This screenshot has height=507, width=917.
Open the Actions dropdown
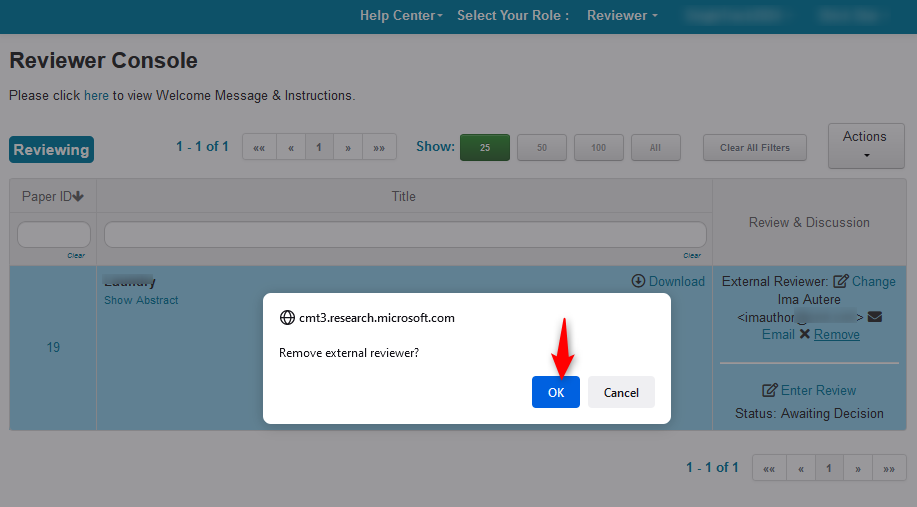click(866, 146)
